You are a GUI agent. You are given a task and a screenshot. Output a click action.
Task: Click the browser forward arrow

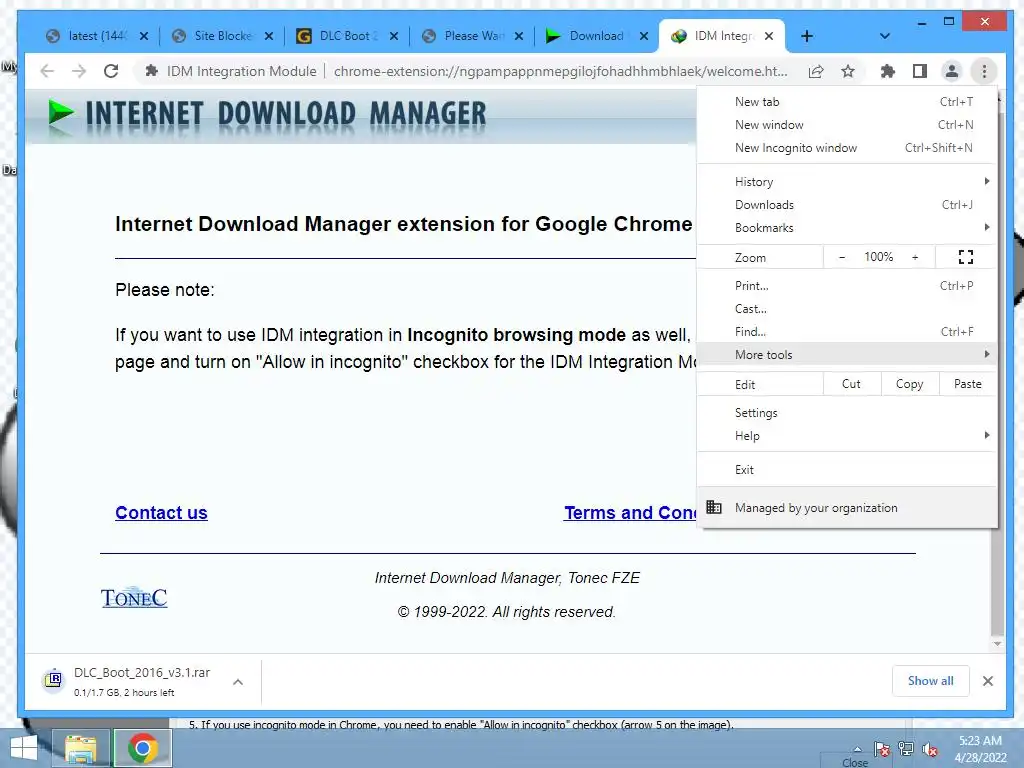[79, 71]
